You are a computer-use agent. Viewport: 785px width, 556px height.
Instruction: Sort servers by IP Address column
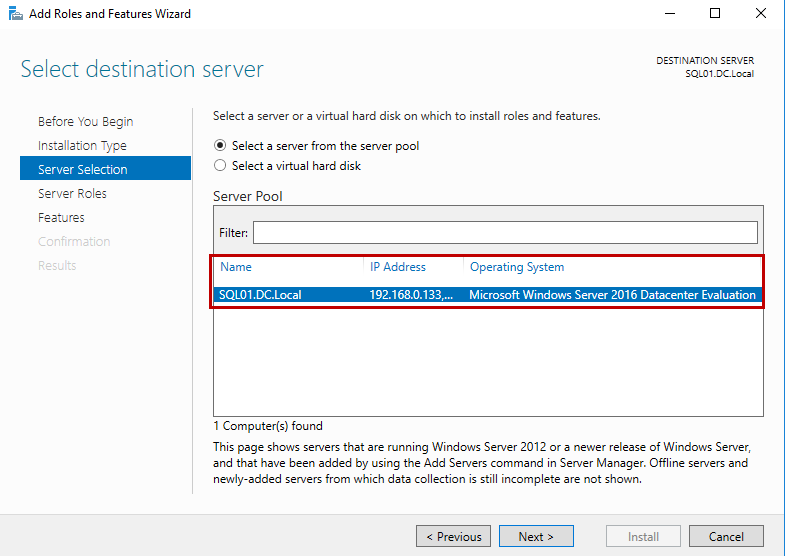pos(398,267)
